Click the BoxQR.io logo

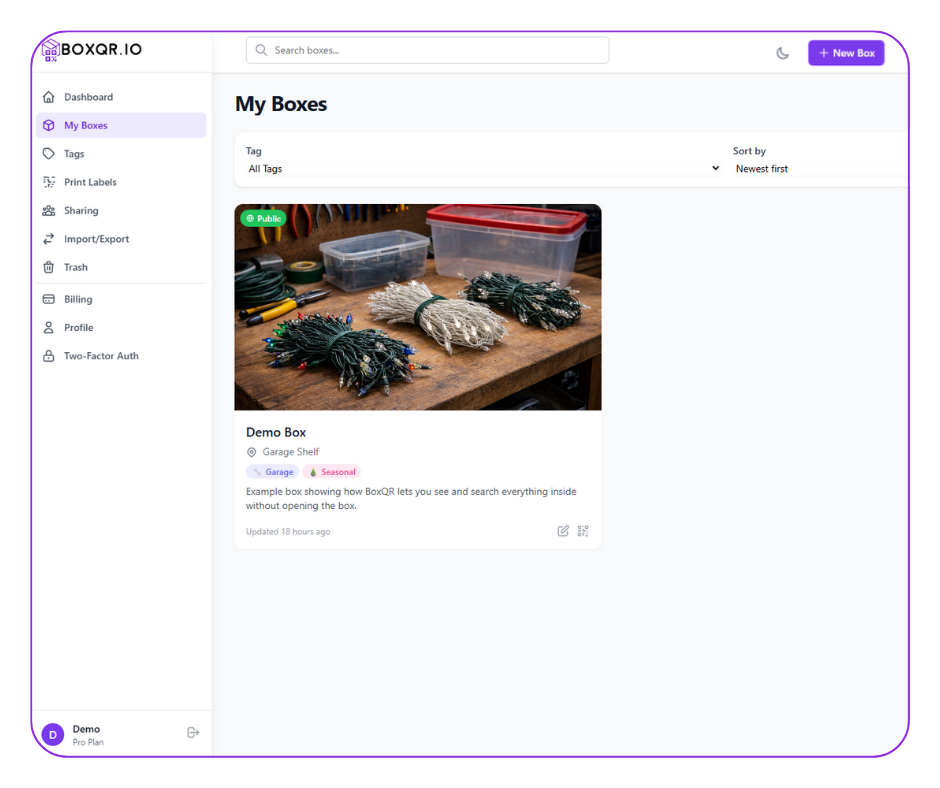pos(92,51)
